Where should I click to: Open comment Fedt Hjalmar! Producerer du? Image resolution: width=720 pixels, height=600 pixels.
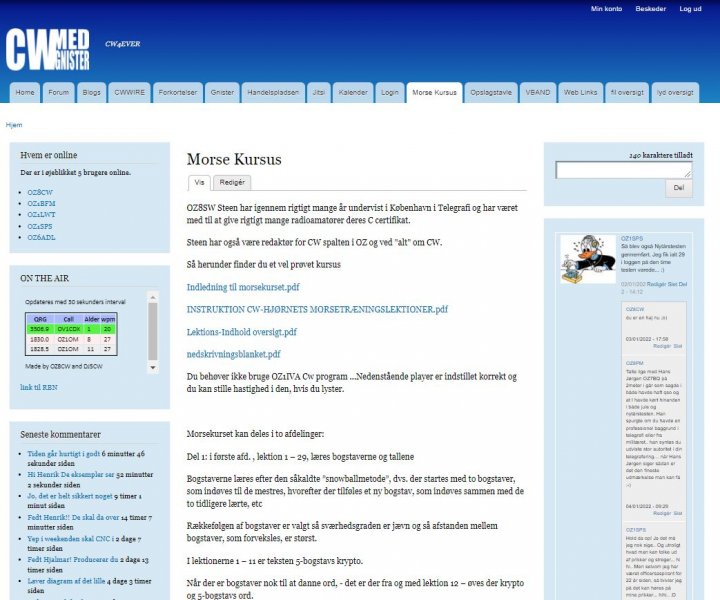pos(73,560)
